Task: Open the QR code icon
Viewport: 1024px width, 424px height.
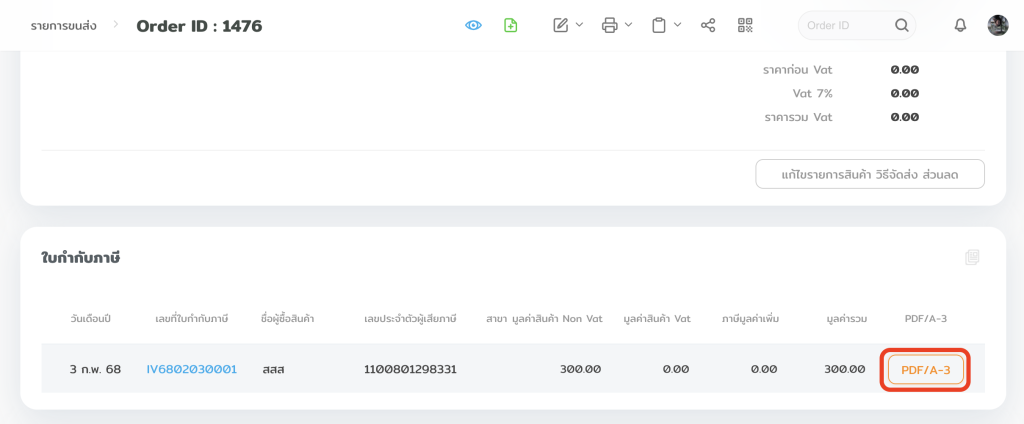Action: (x=745, y=25)
